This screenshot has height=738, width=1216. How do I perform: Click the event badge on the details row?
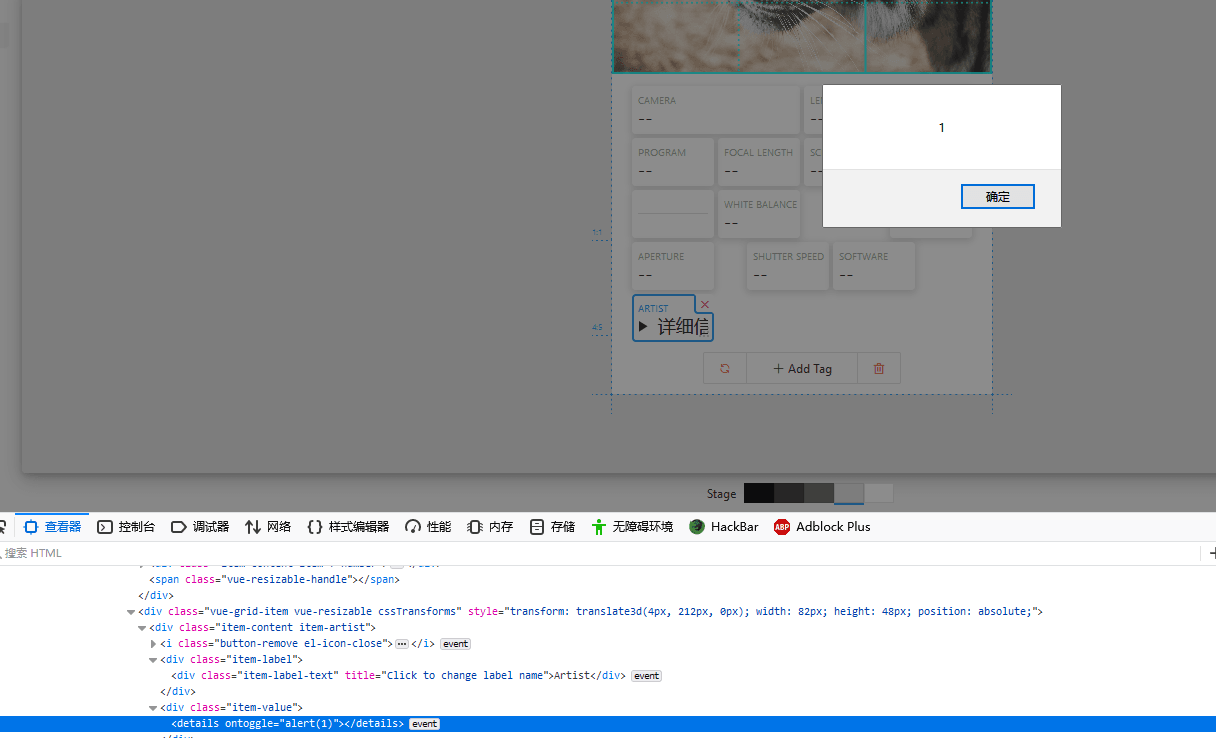pyautogui.click(x=424, y=724)
